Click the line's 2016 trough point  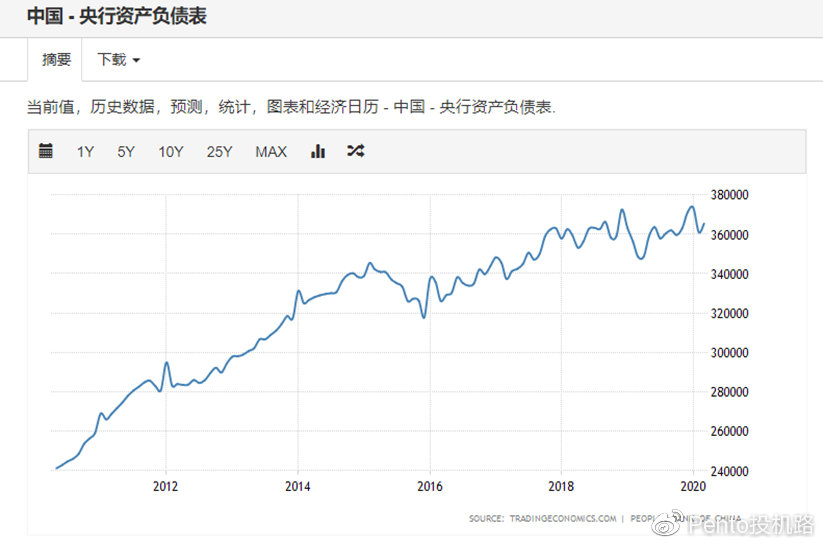click(424, 317)
